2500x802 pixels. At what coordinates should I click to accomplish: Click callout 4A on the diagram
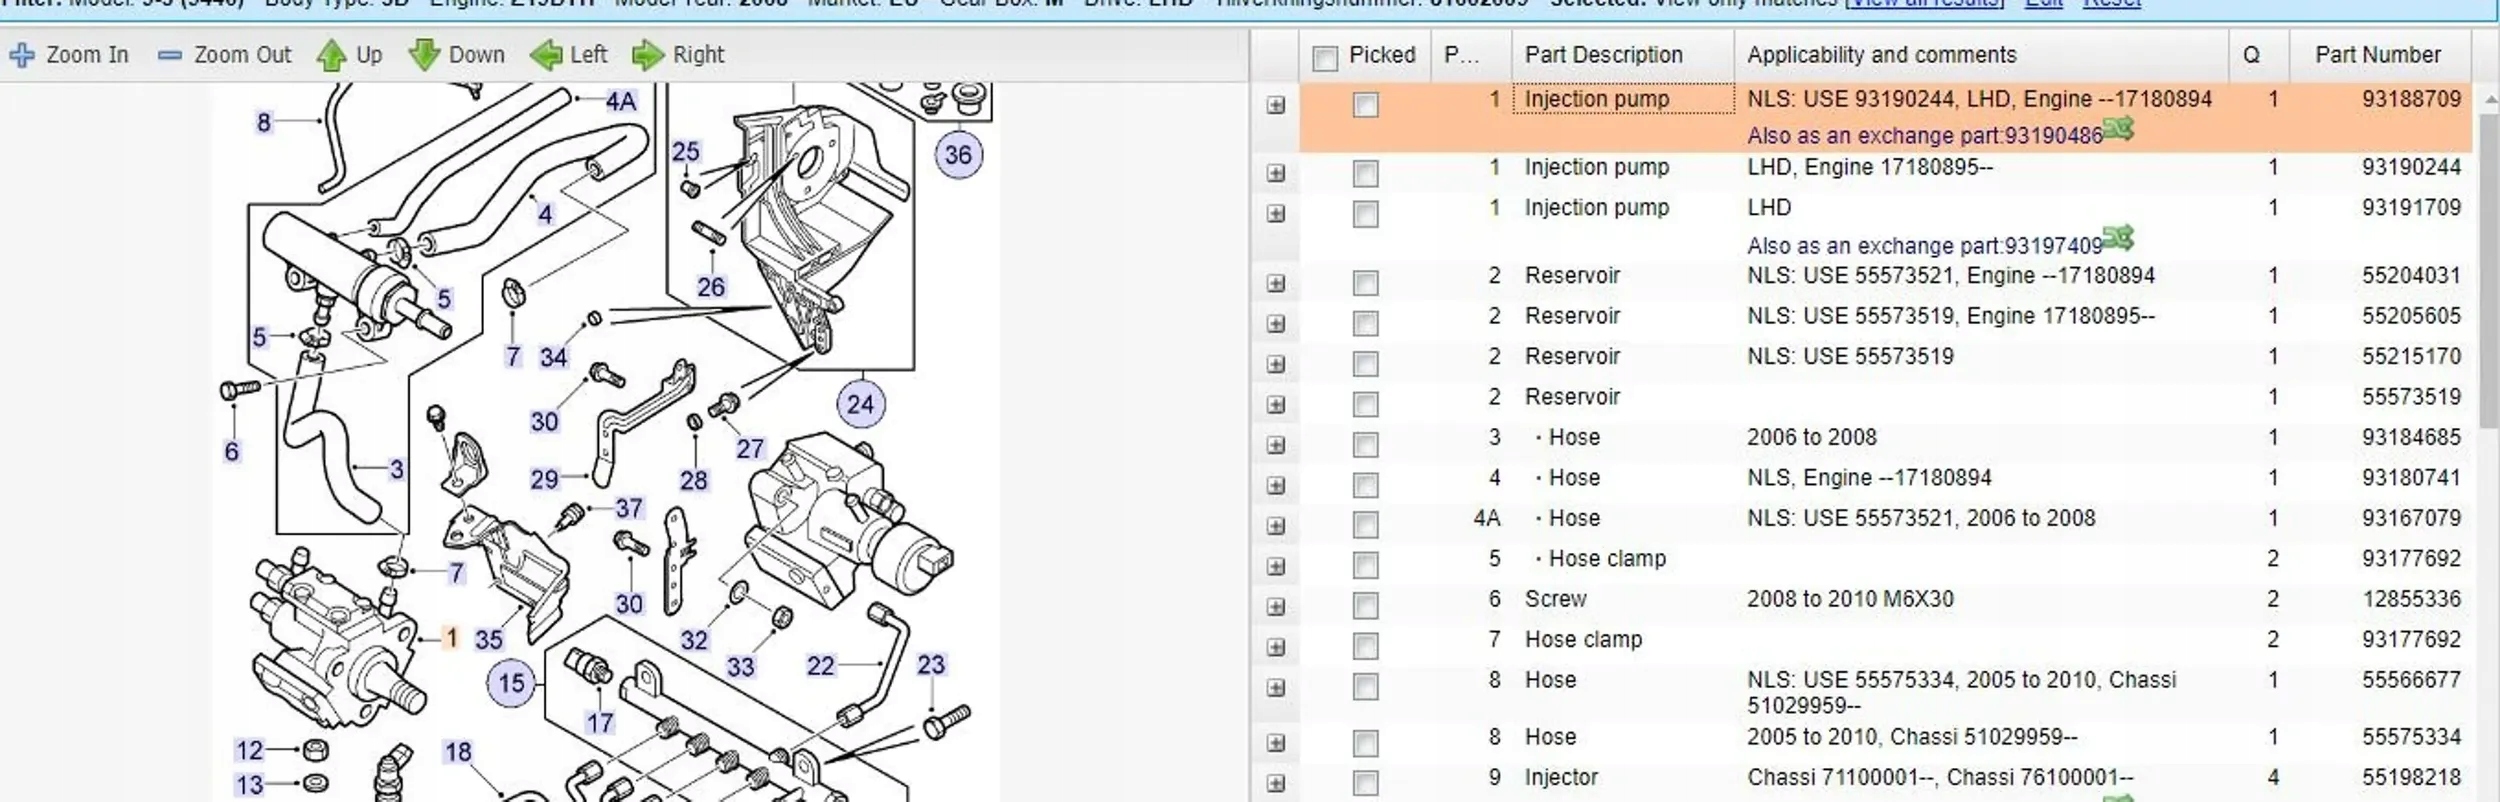coord(621,101)
